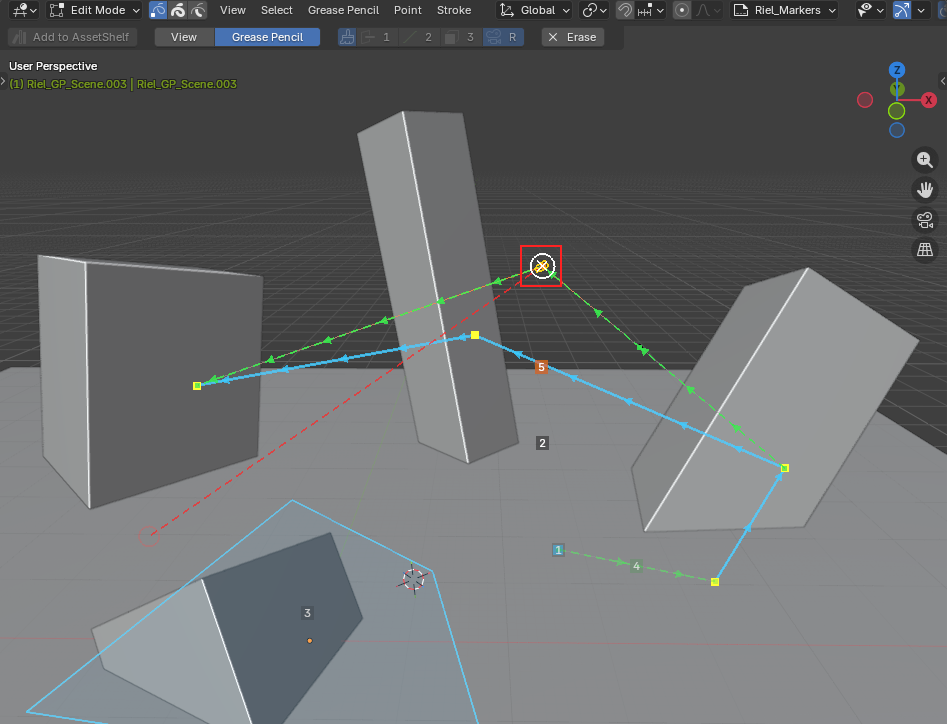Open snapping options dropdown
The width and height of the screenshot is (947, 724).
(x=650, y=10)
